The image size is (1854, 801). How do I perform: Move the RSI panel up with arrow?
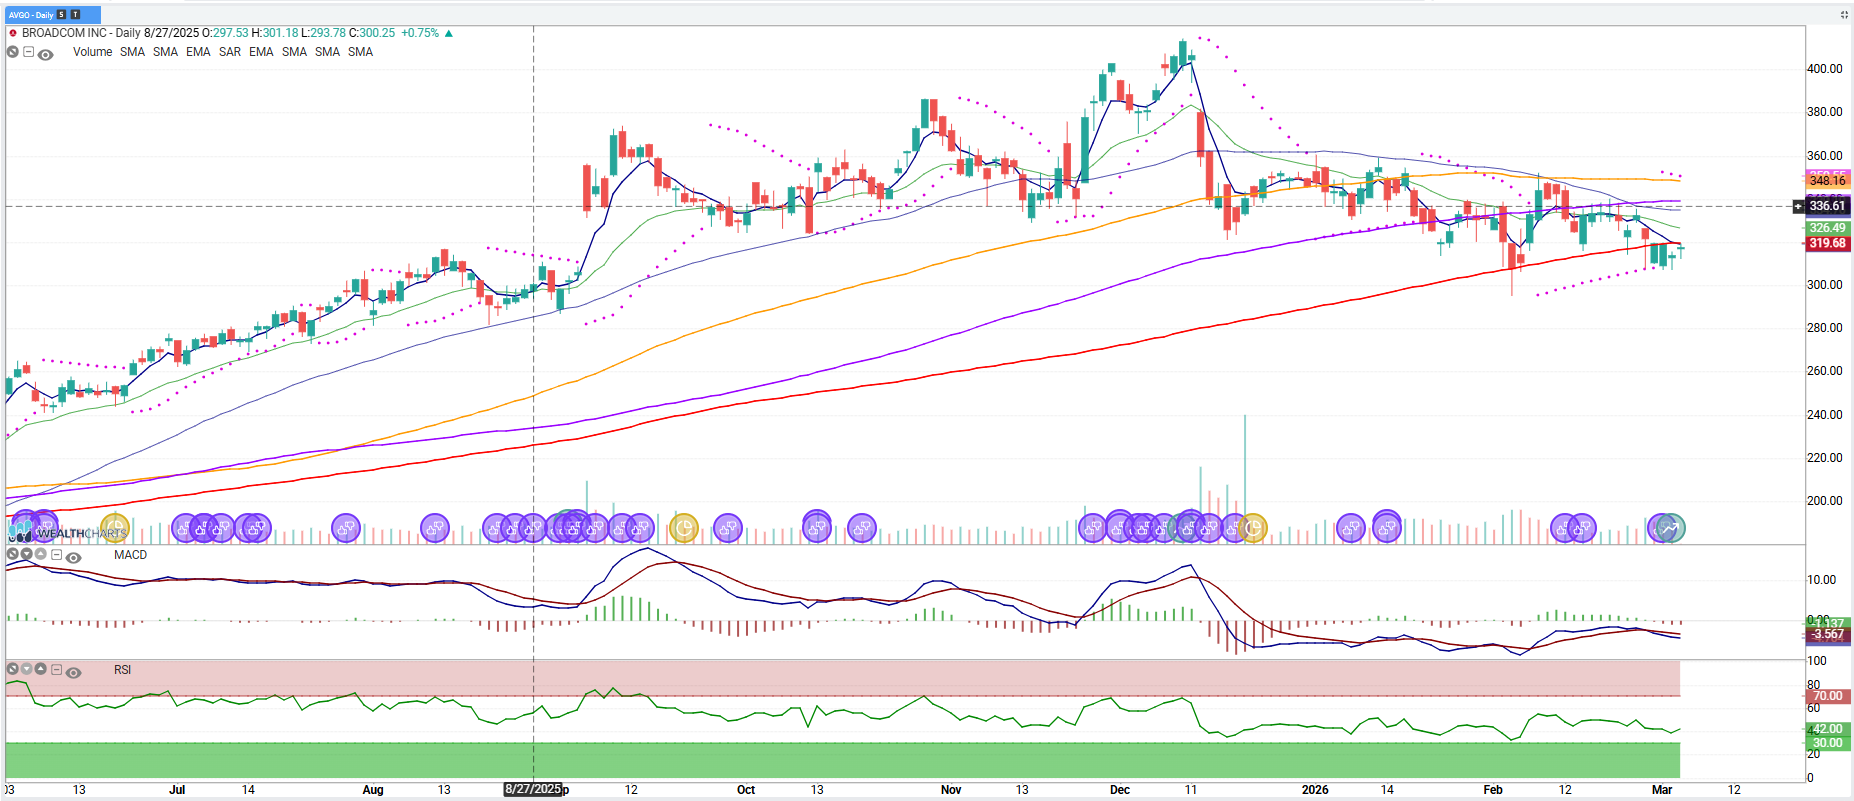(41, 669)
